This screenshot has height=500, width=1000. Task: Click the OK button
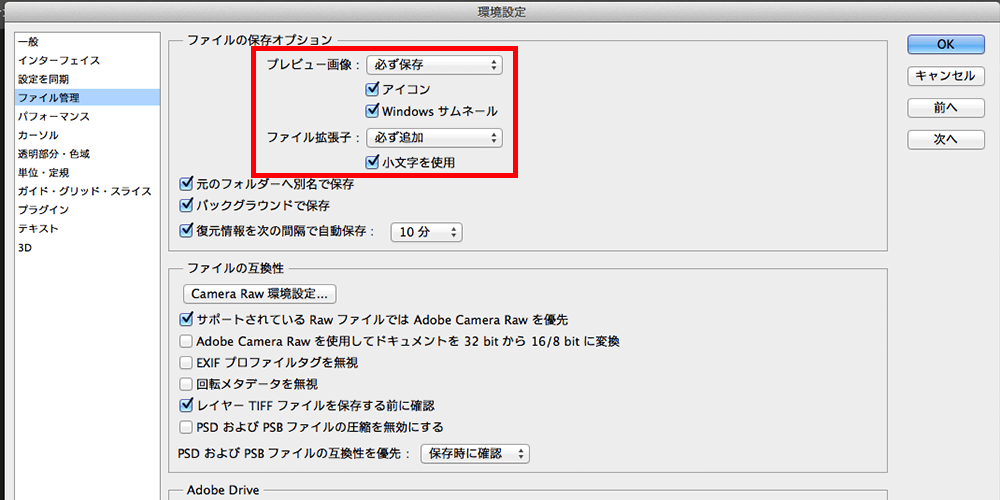(945, 44)
